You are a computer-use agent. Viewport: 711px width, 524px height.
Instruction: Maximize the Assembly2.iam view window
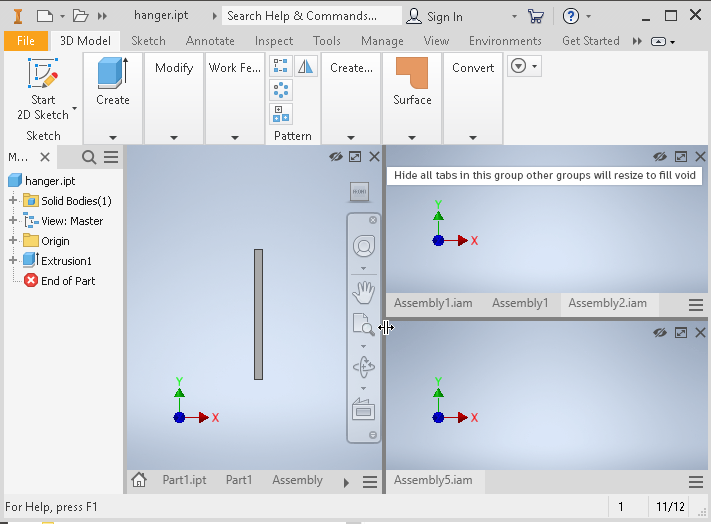pyautogui.click(x=681, y=157)
